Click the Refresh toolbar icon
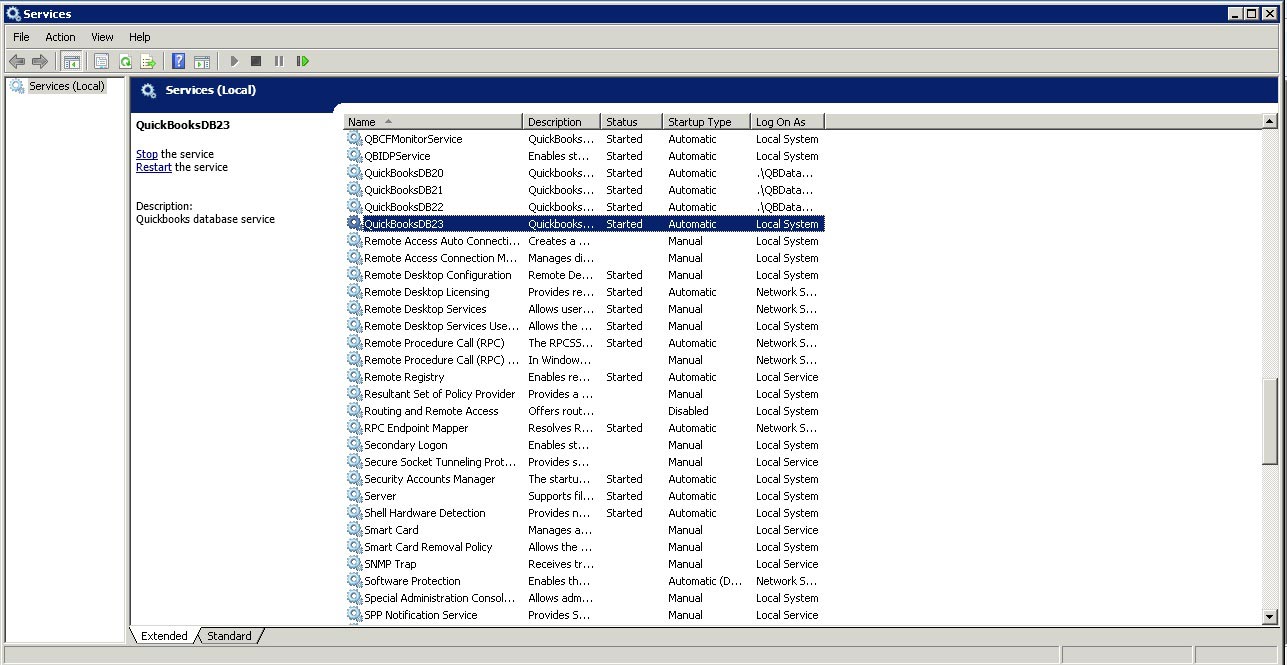 tap(126, 61)
